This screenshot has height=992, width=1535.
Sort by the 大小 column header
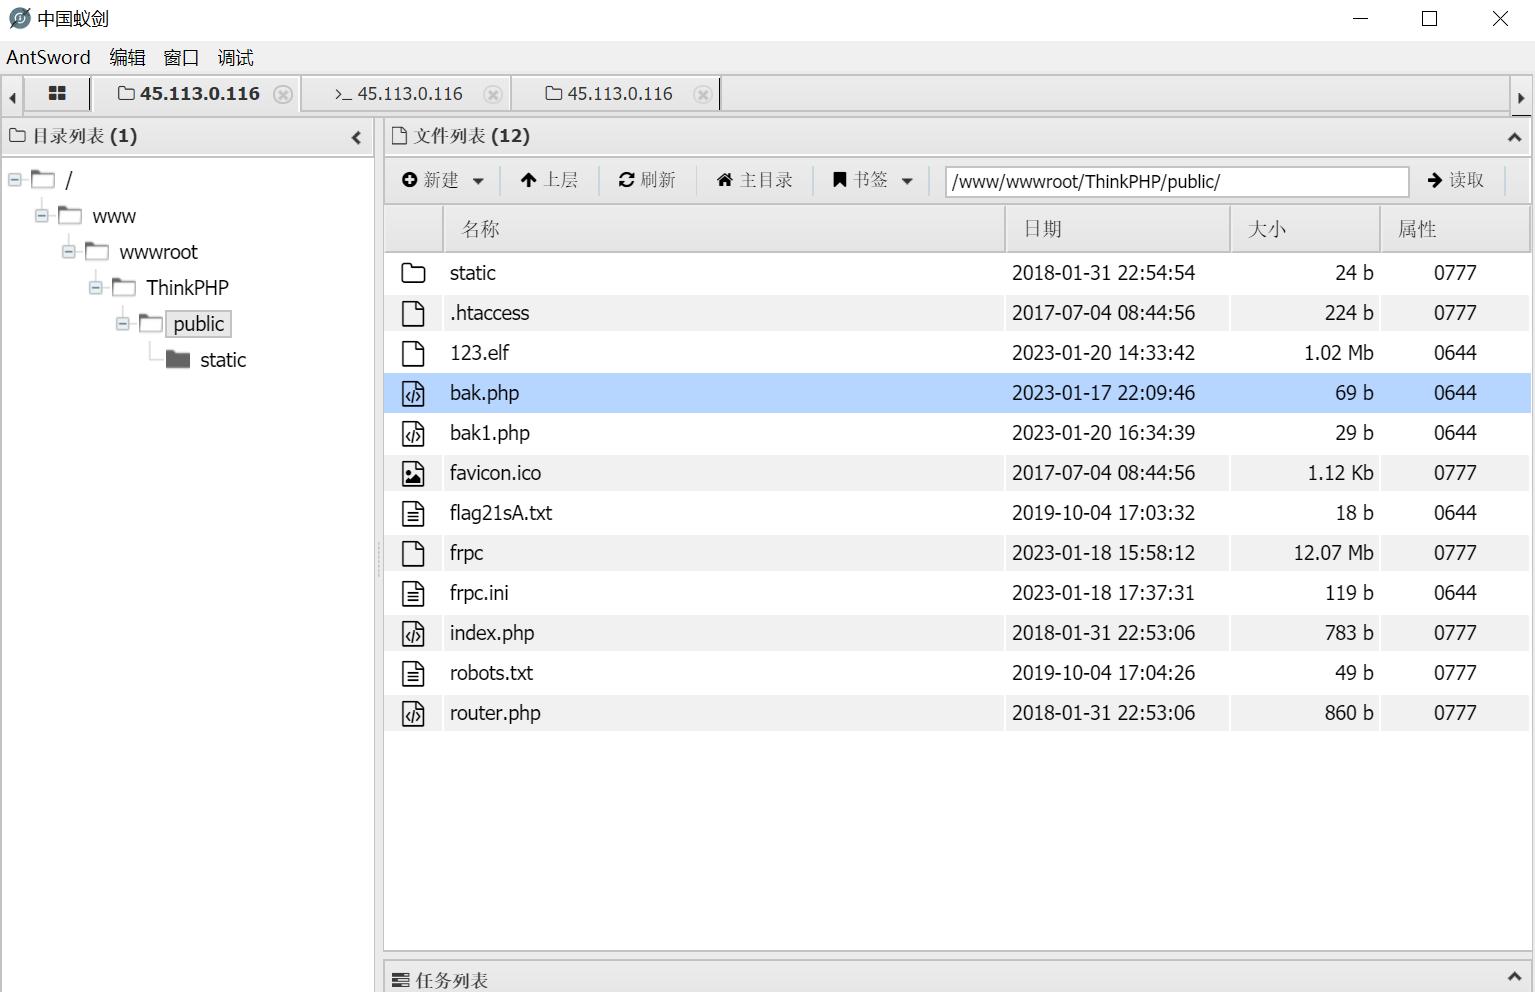click(x=1304, y=229)
